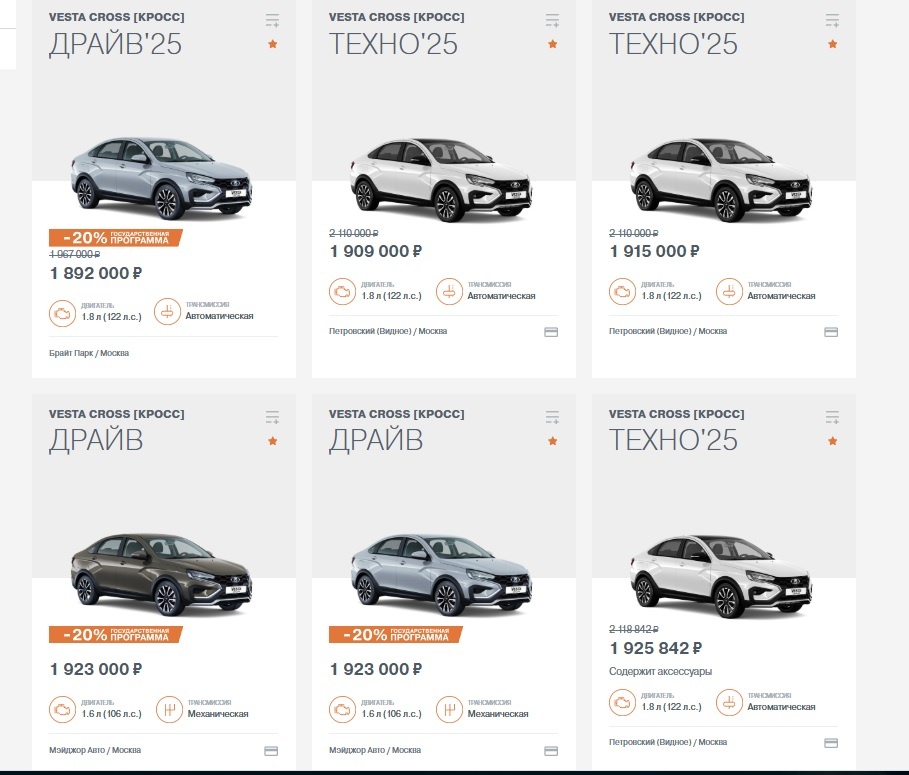The height and width of the screenshot is (775, 909).
Task: Click manual gearbox icon on brown ДРАЙВ card
Action: click(x=169, y=709)
